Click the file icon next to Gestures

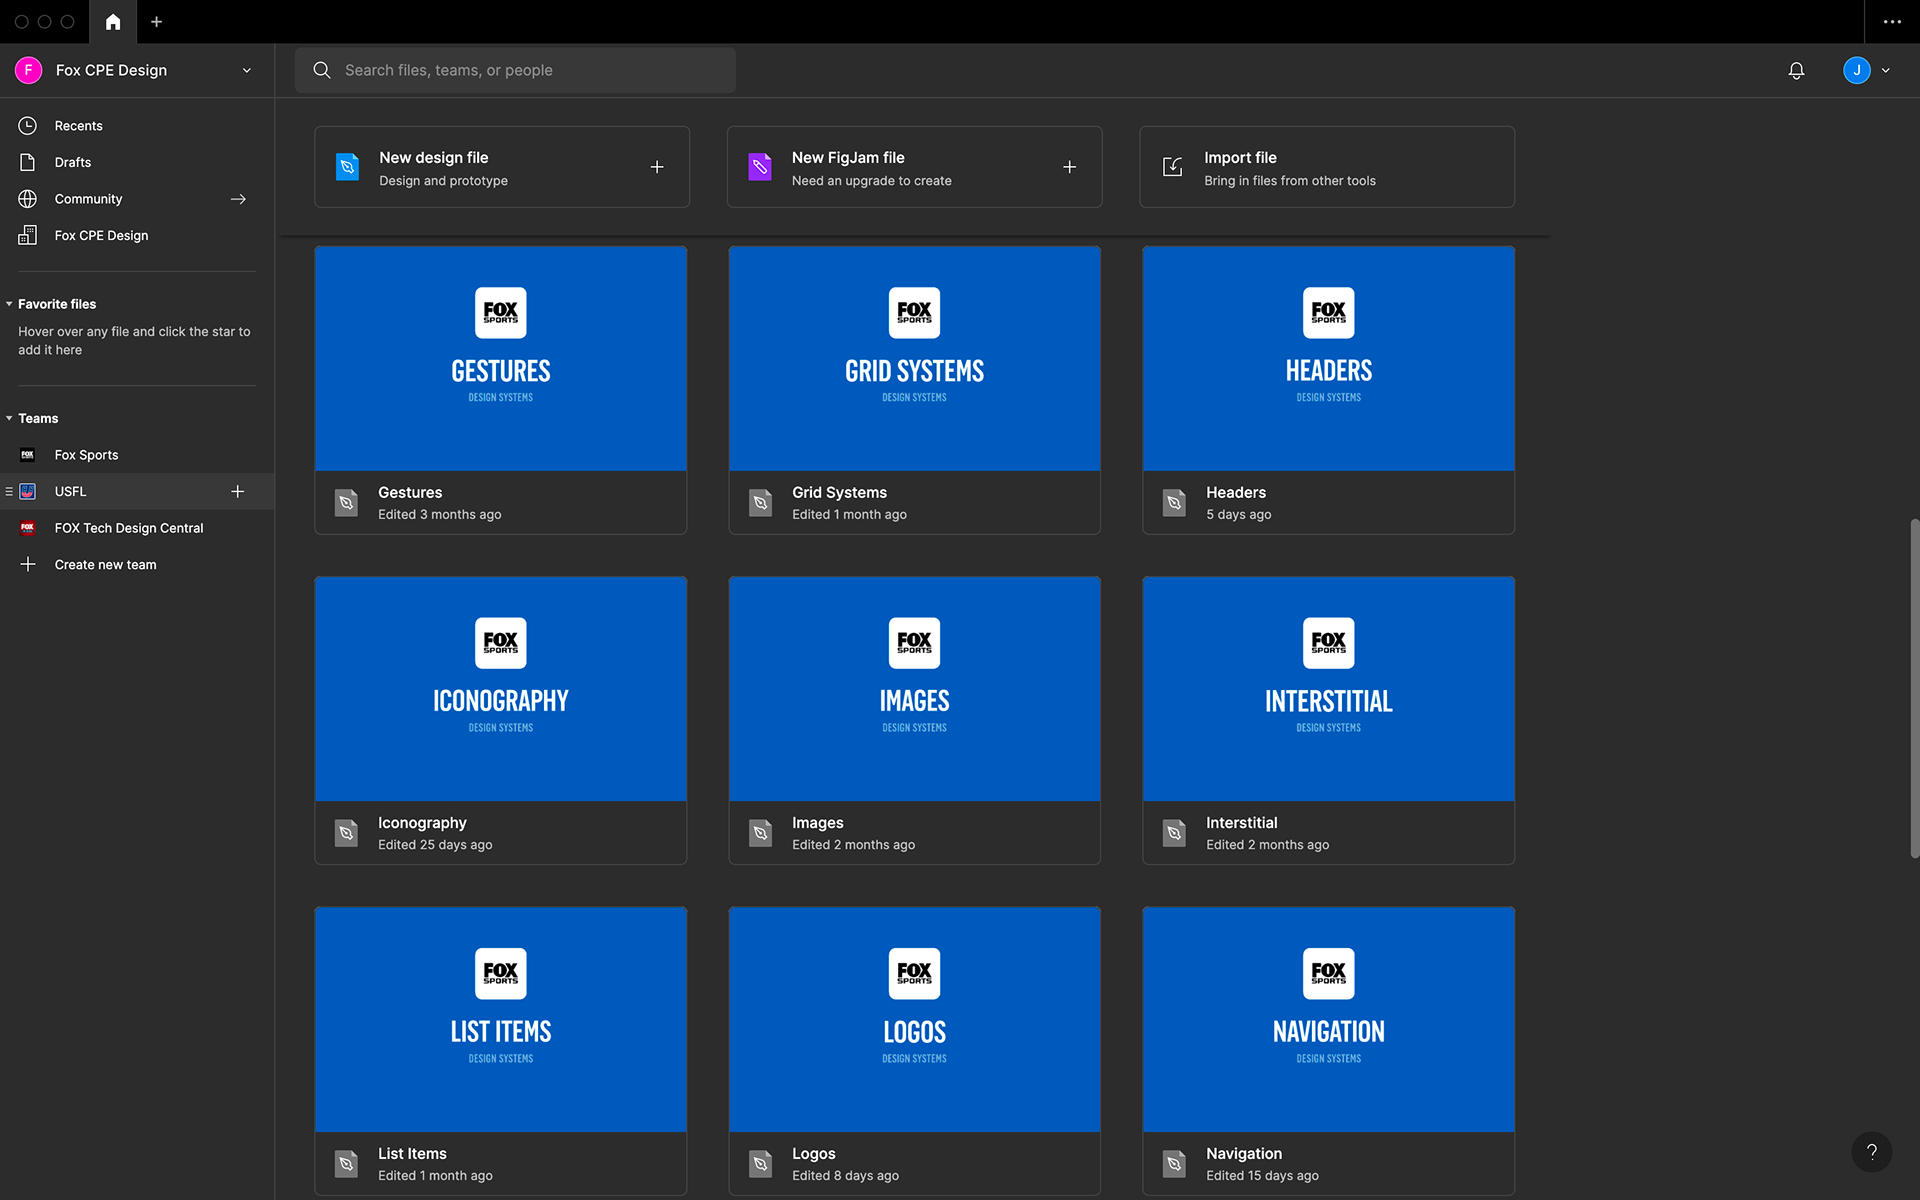(x=346, y=502)
